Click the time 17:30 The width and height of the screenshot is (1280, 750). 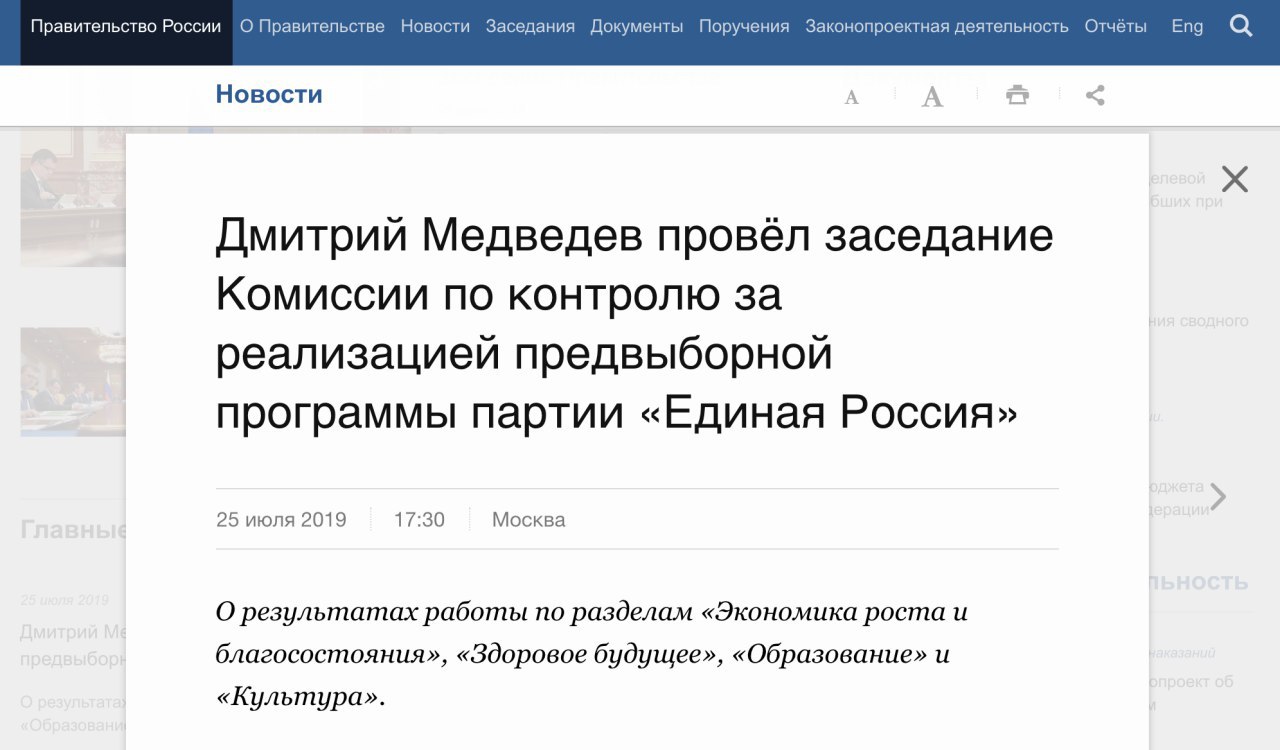(x=419, y=520)
